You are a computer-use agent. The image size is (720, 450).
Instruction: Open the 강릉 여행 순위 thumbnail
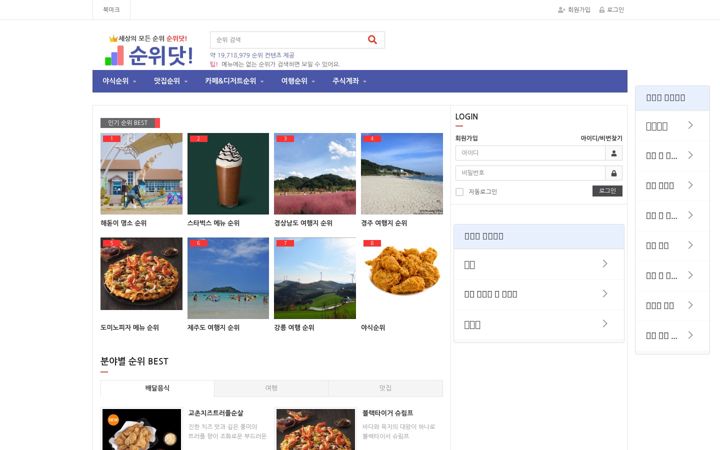[315, 278]
